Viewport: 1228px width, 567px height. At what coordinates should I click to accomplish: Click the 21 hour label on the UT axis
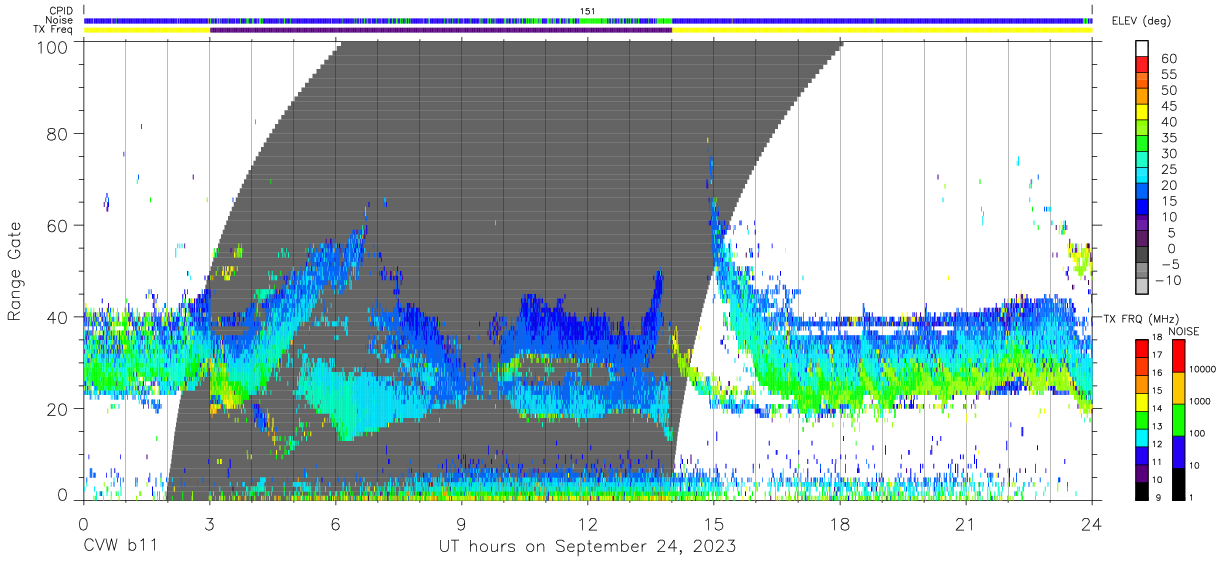[965, 525]
